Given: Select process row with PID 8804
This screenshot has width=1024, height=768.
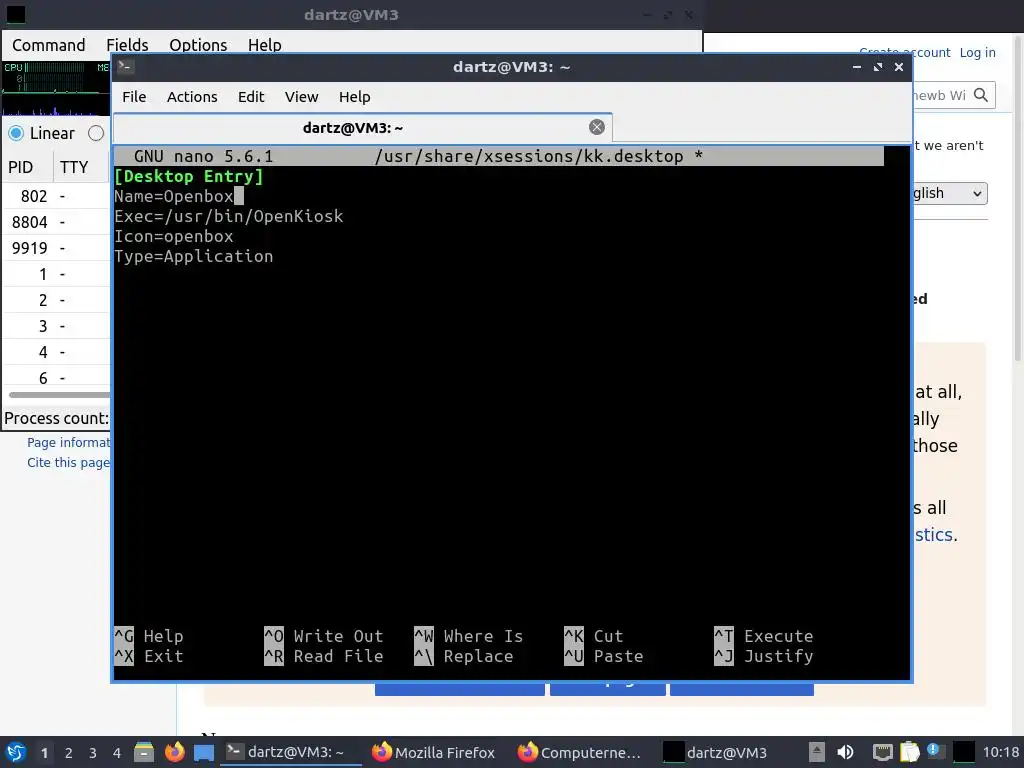Looking at the screenshot, I should tap(57, 222).
